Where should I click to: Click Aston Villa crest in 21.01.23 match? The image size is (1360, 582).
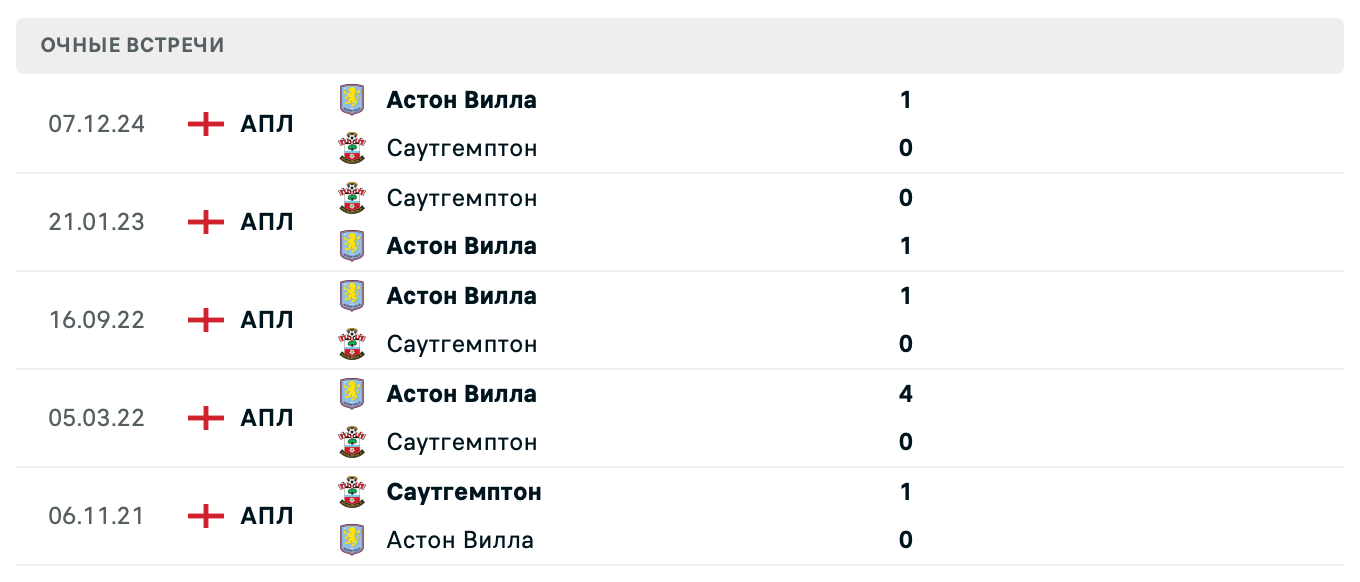click(x=352, y=246)
